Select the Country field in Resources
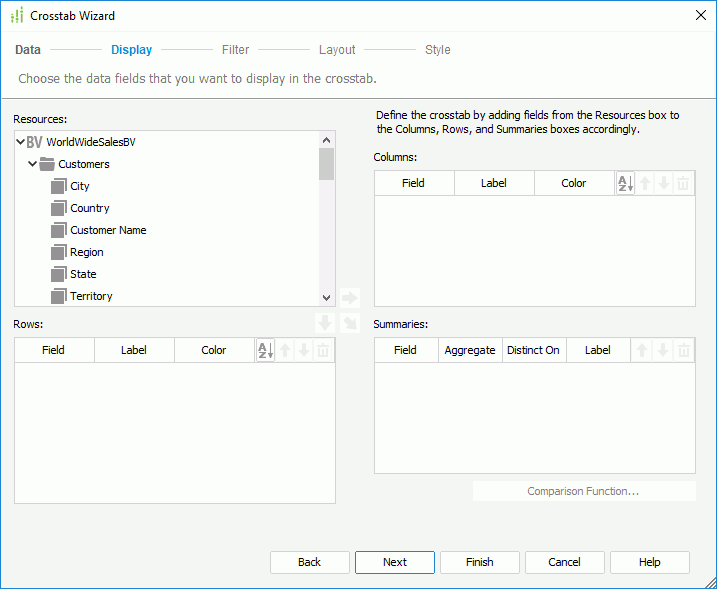 click(90, 208)
